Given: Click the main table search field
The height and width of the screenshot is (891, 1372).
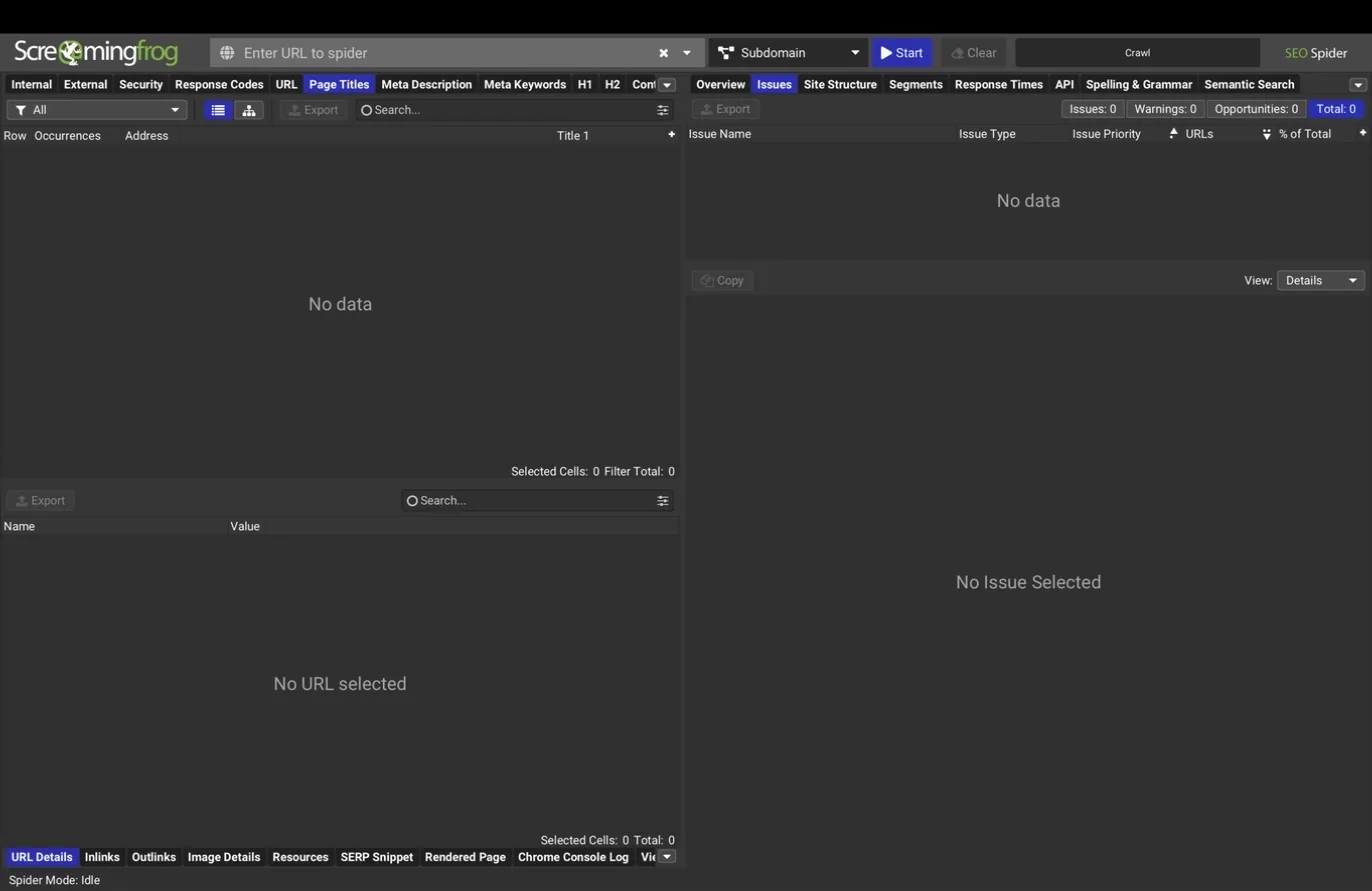Looking at the screenshot, I should click(505, 110).
